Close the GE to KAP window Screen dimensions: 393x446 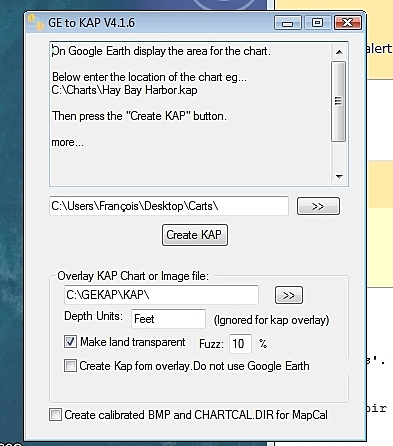[x=347, y=23]
